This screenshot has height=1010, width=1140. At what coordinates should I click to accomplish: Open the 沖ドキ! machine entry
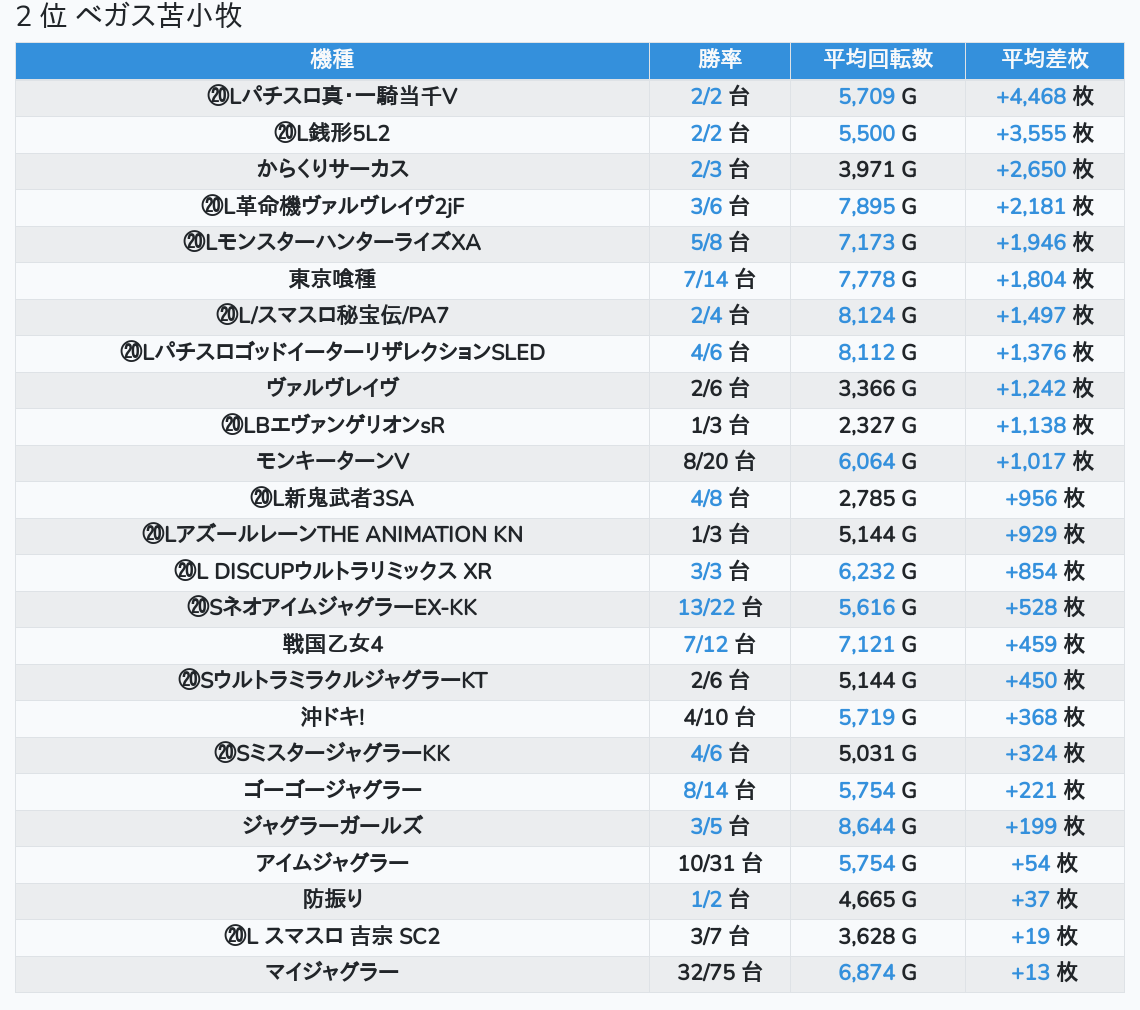(x=332, y=717)
